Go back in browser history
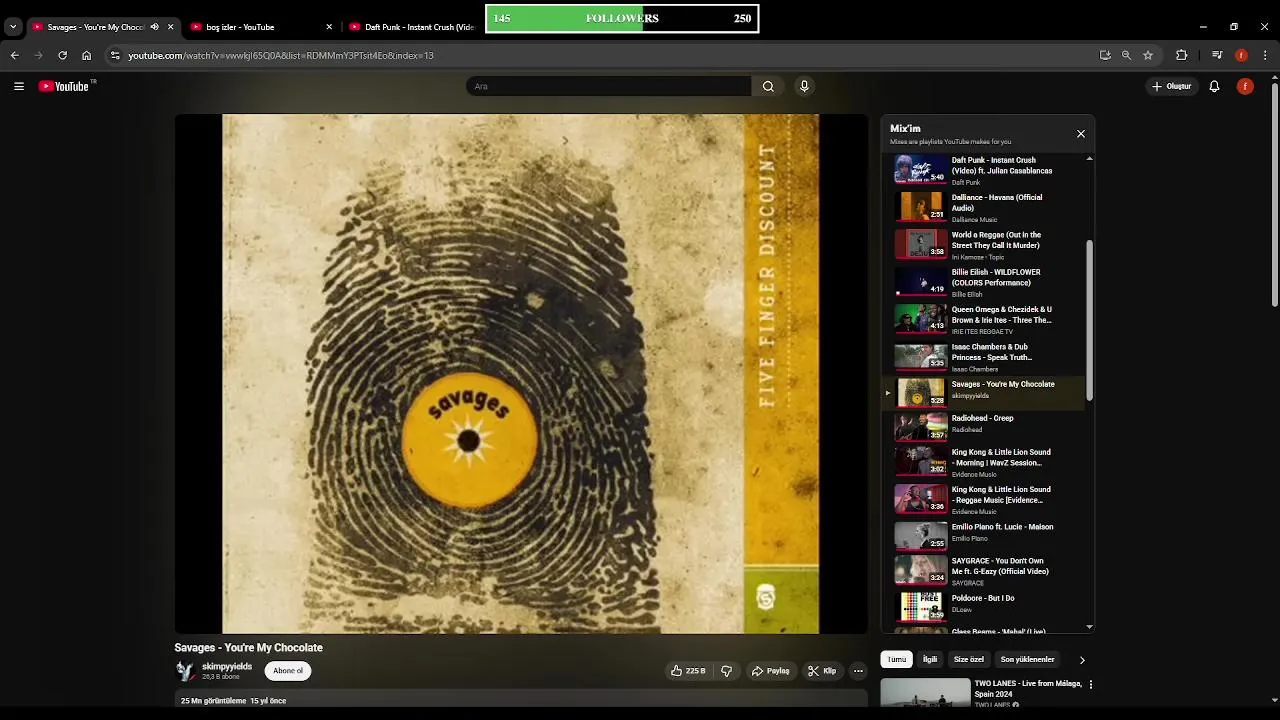The width and height of the screenshot is (1280, 720). 15,55
